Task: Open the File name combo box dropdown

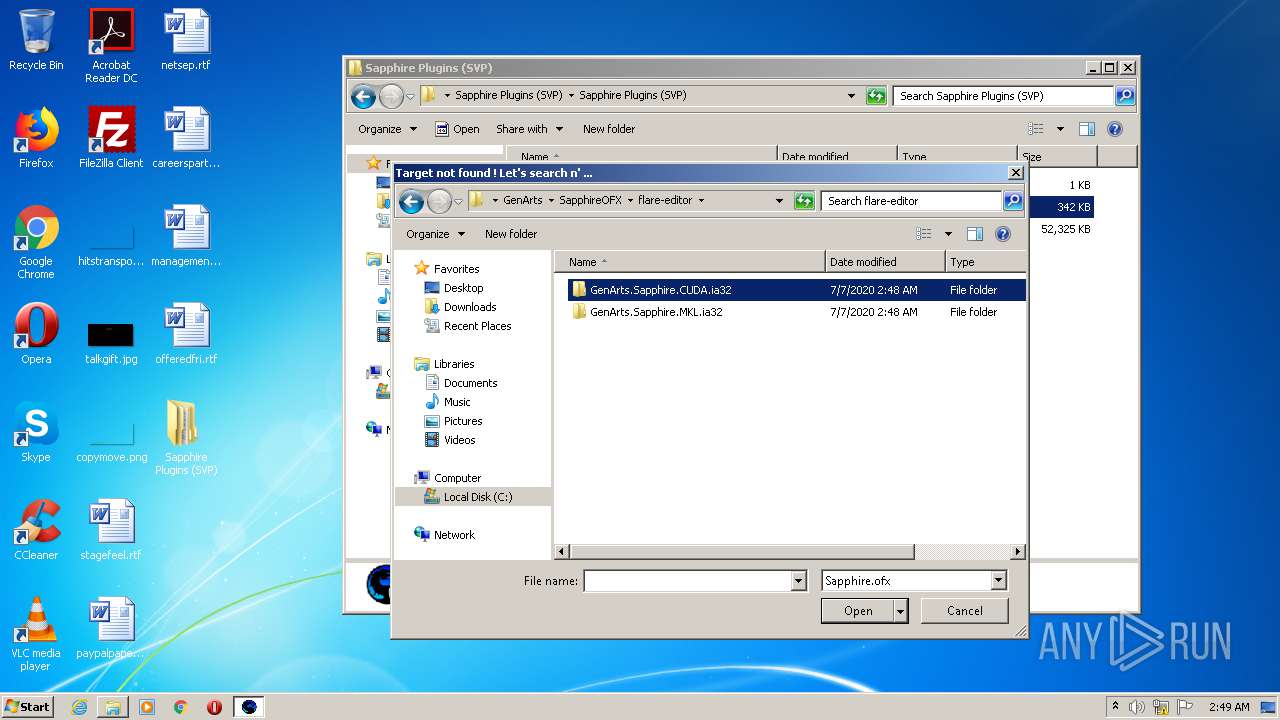Action: 798,581
